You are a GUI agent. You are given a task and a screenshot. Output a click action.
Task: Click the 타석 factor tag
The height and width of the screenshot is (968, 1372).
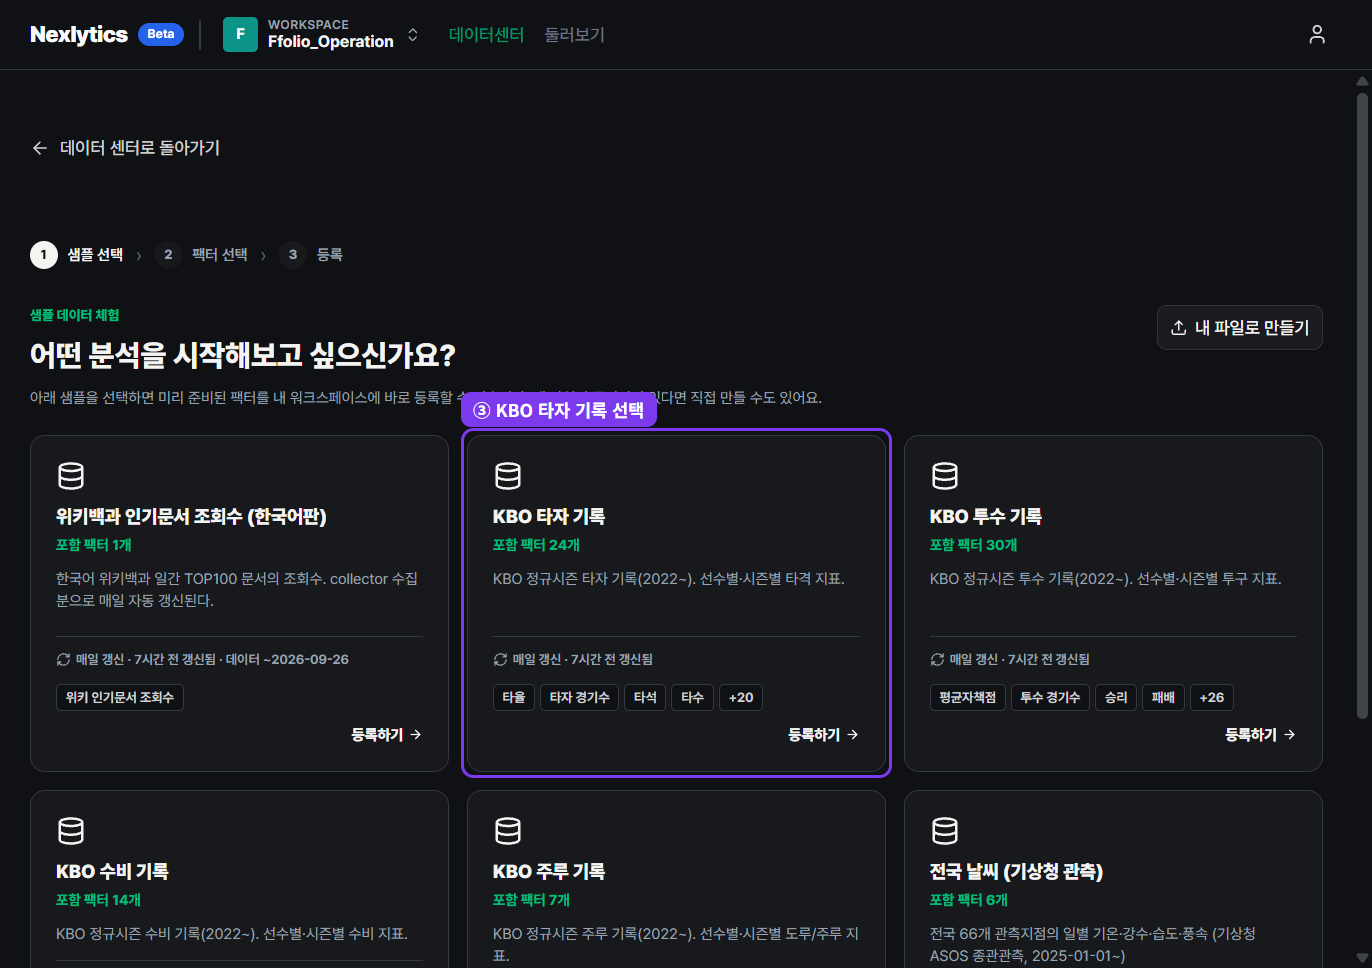(646, 697)
